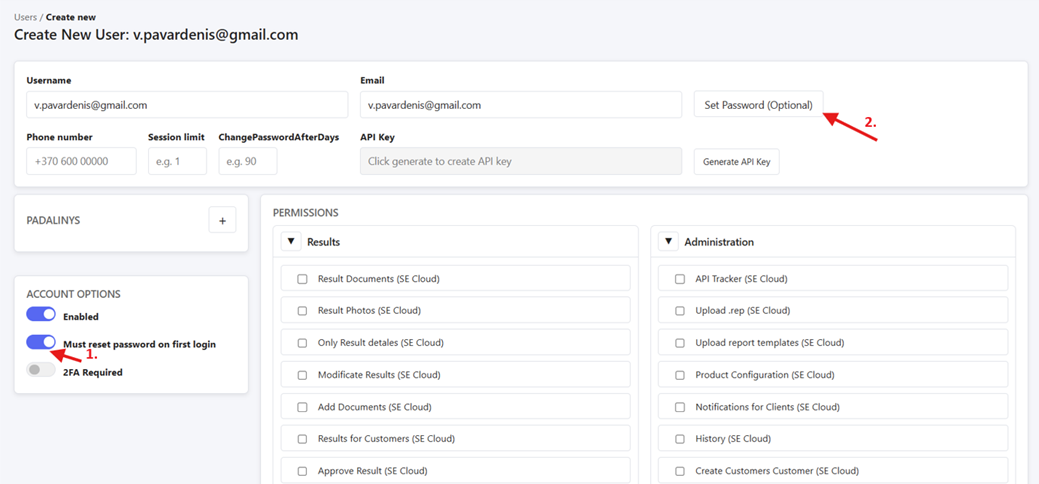
Task: Collapse the Administration permissions group
Action: point(668,242)
